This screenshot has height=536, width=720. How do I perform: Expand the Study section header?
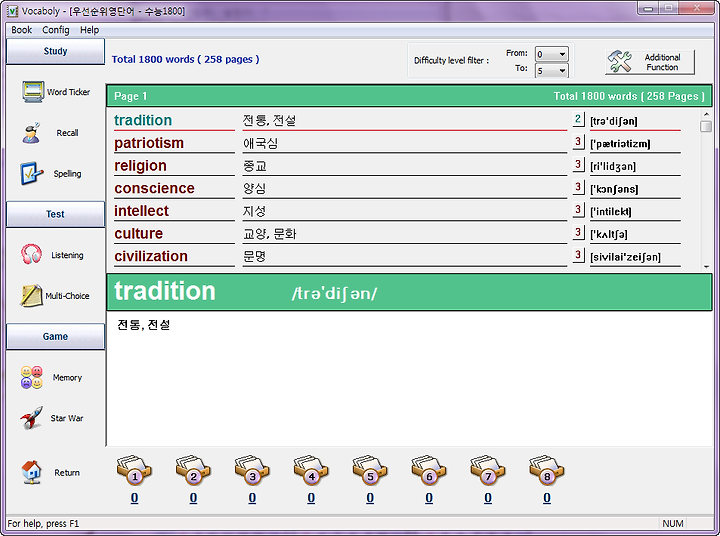[x=55, y=51]
